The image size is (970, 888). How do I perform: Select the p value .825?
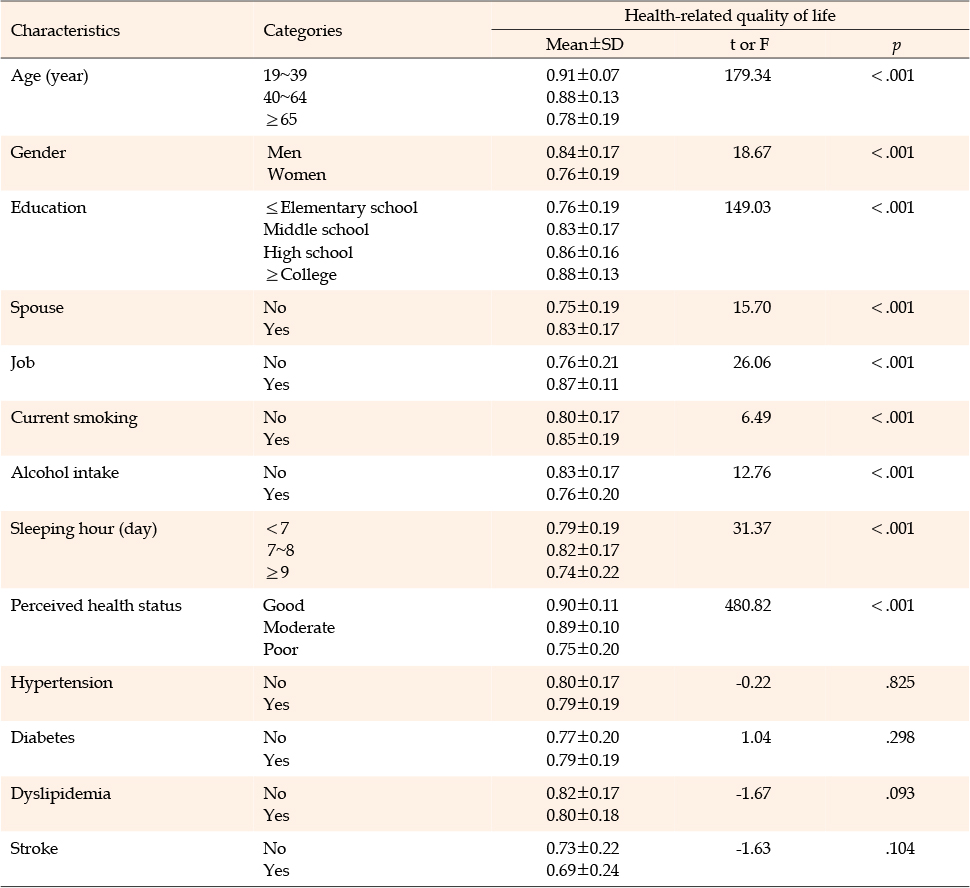(899, 682)
